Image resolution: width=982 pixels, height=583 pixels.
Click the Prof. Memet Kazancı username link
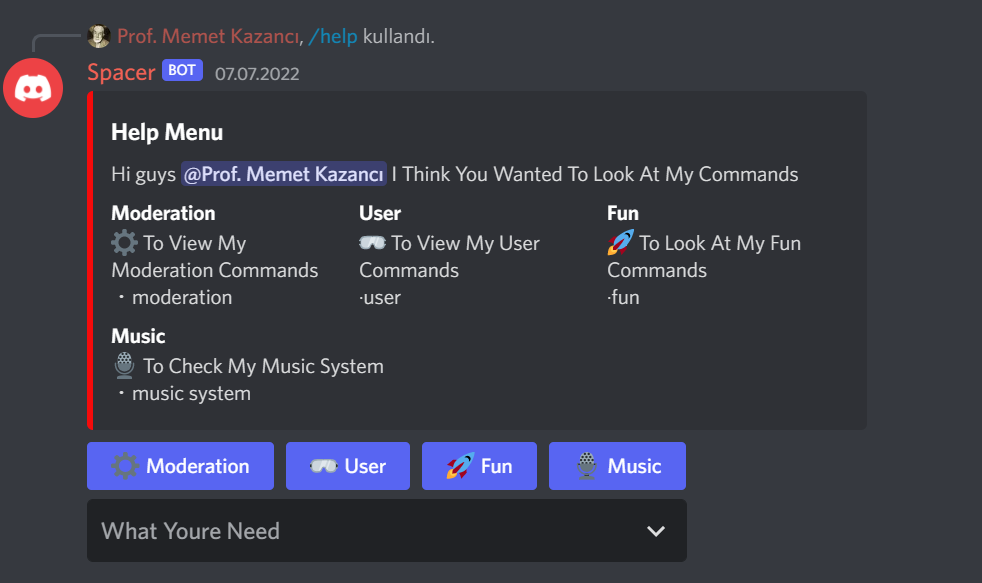coord(203,35)
